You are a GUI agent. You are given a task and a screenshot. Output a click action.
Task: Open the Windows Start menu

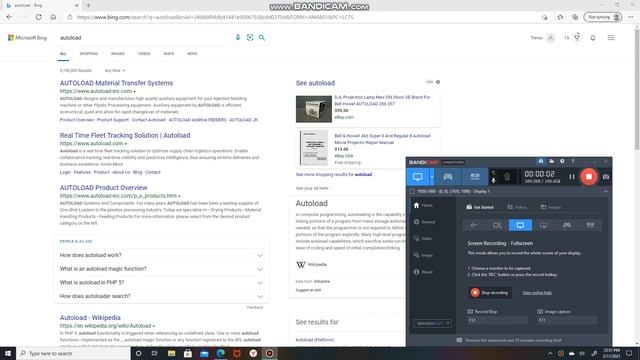[x=8, y=353]
